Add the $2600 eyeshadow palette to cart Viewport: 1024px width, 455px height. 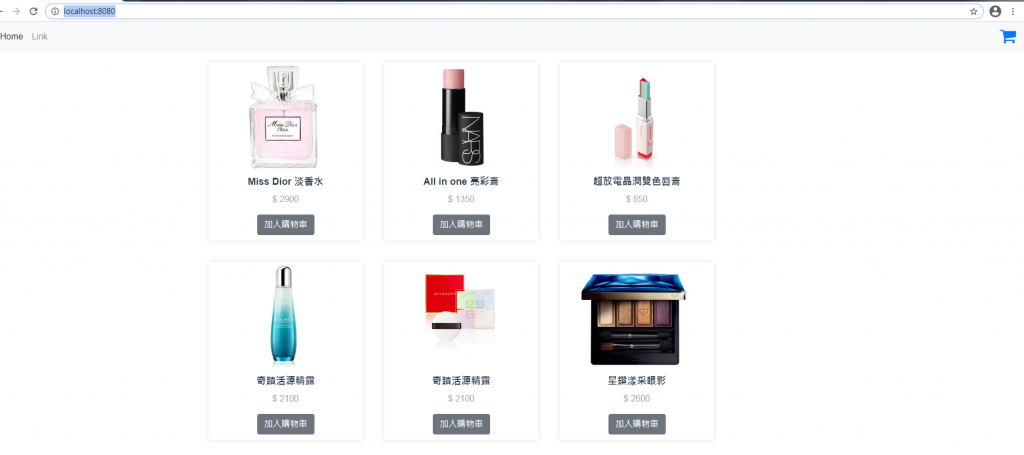[x=637, y=424]
